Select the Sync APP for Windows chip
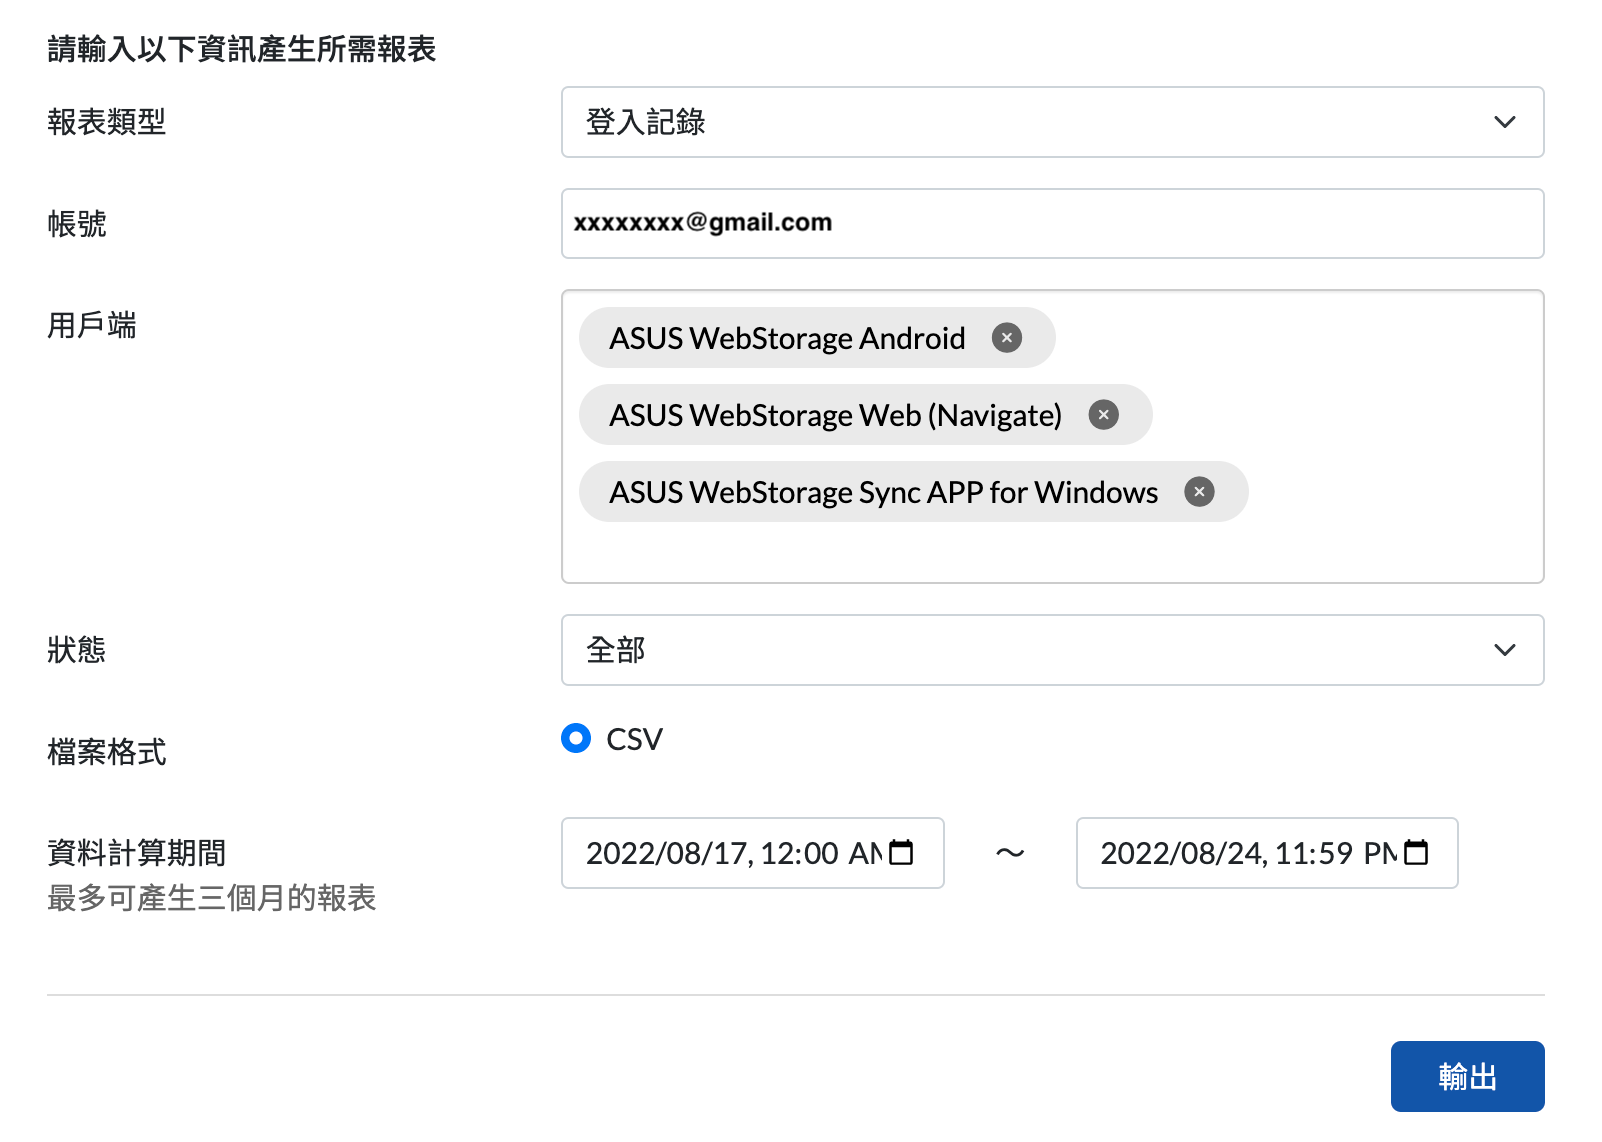Screen dimensions: 1602x1142 914,492
